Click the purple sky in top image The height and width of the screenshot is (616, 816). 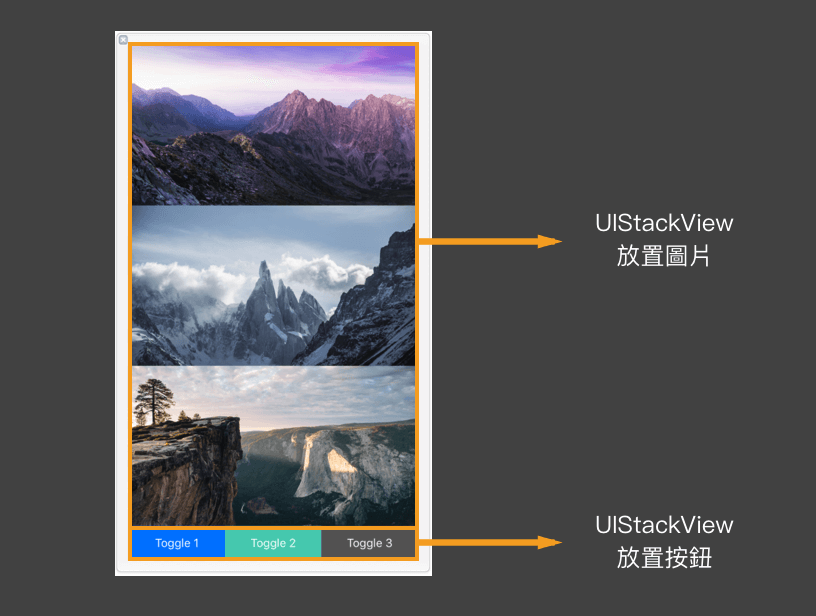pos(364,62)
